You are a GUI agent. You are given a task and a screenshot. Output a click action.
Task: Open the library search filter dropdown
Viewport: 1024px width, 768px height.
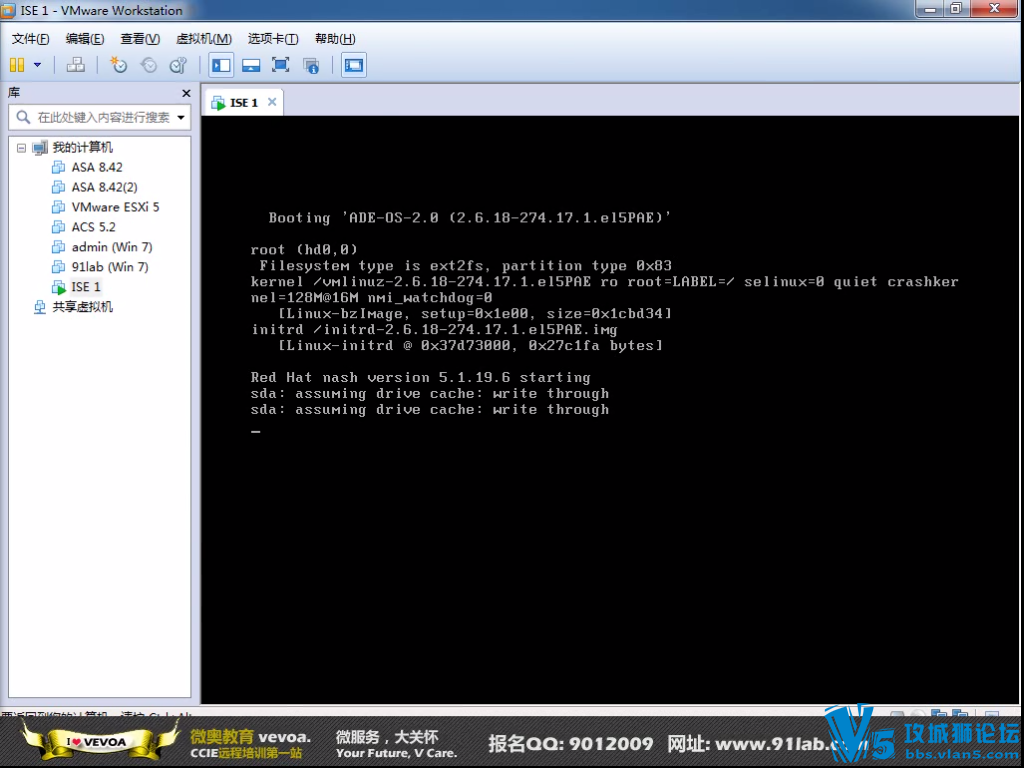point(181,117)
